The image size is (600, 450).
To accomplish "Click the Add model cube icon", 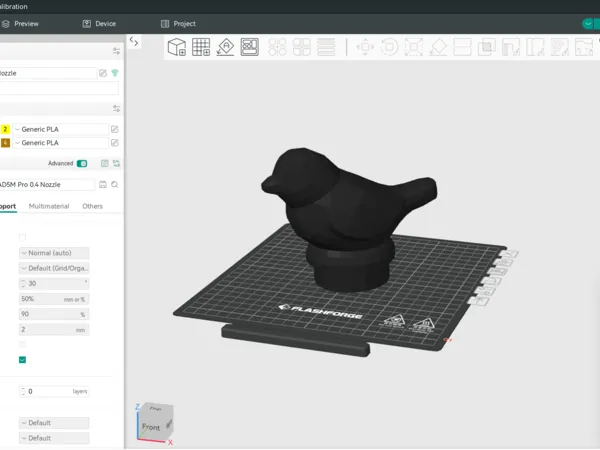I will click(x=177, y=47).
